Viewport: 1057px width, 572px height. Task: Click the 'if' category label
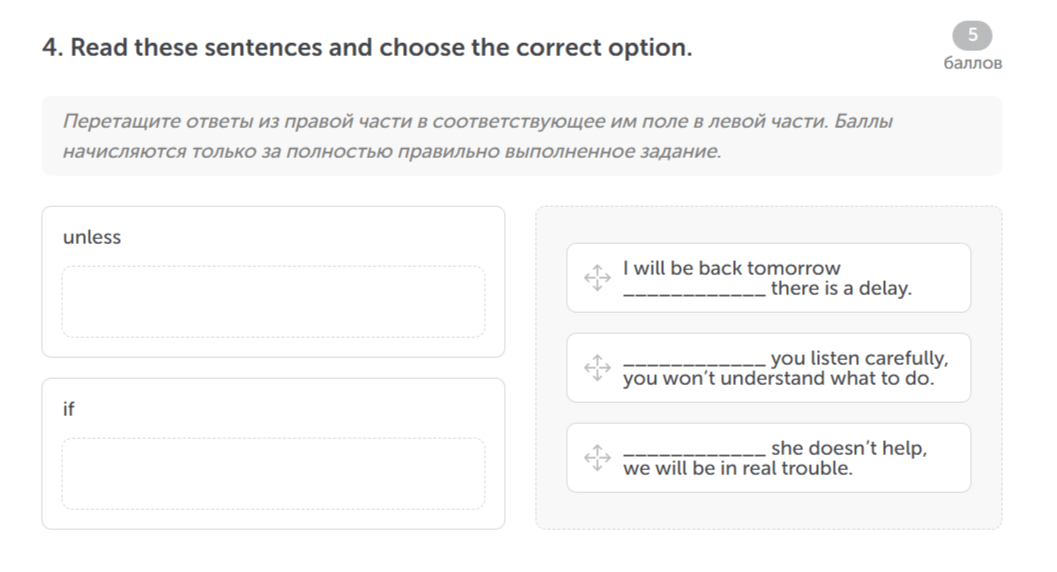pos(69,409)
